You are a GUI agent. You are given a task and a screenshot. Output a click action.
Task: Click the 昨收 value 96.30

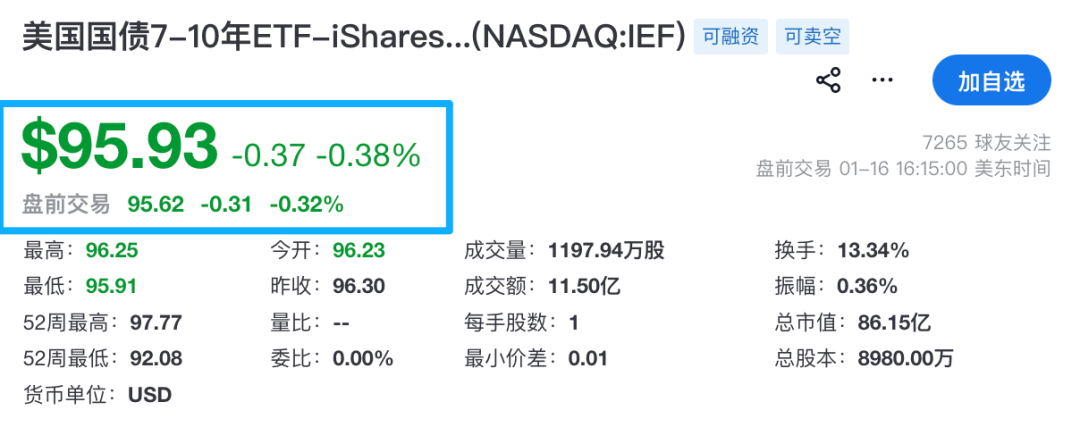click(358, 286)
